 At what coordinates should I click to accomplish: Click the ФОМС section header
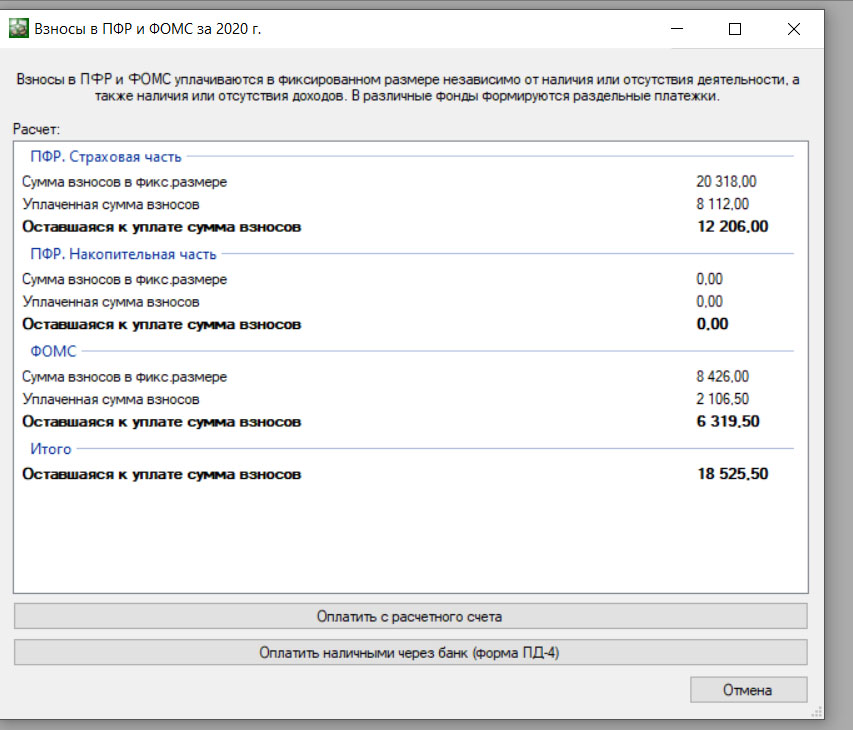click(53, 351)
